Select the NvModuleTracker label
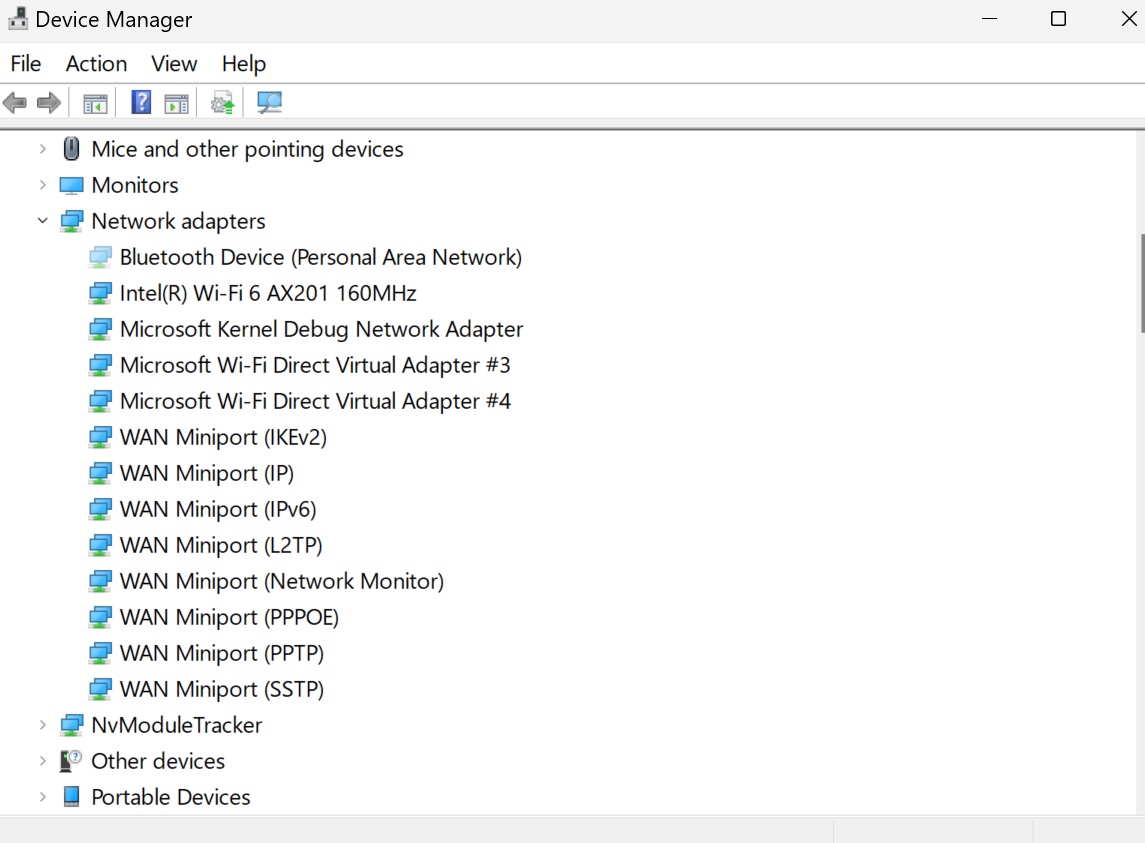 coord(176,725)
